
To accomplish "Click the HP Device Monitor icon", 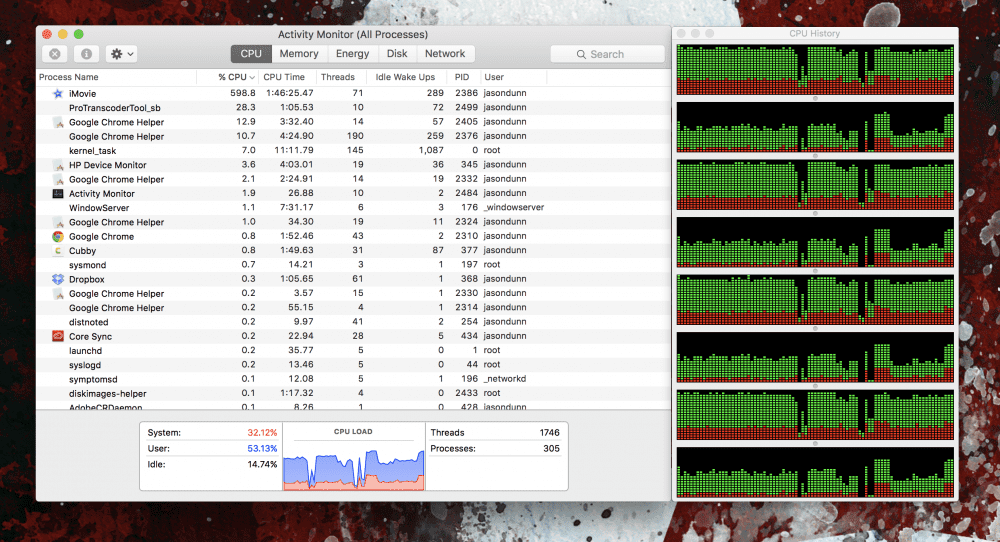I will (x=57, y=165).
